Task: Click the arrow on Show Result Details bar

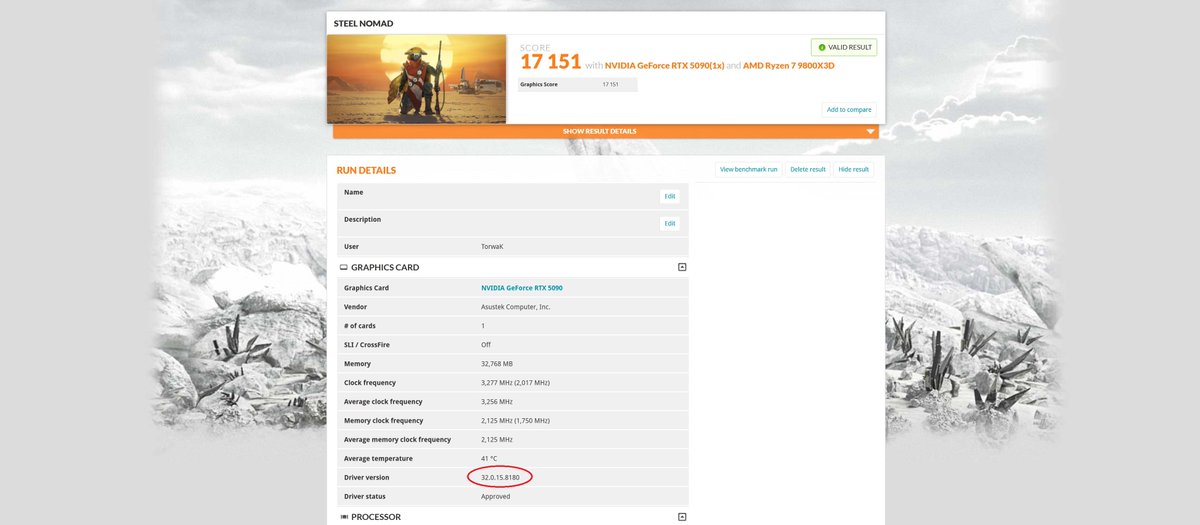Action: coord(870,131)
